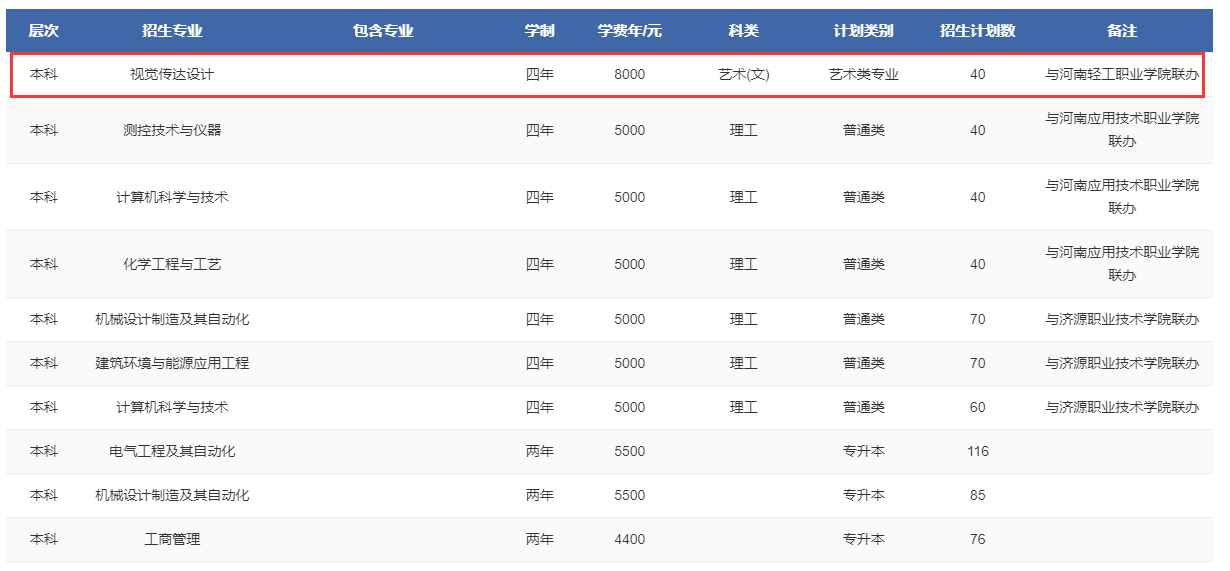The width and height of the screenshot is (1230, 571).
Task: Click the 工商管理 major cell
Action: (x=172, y=539)
